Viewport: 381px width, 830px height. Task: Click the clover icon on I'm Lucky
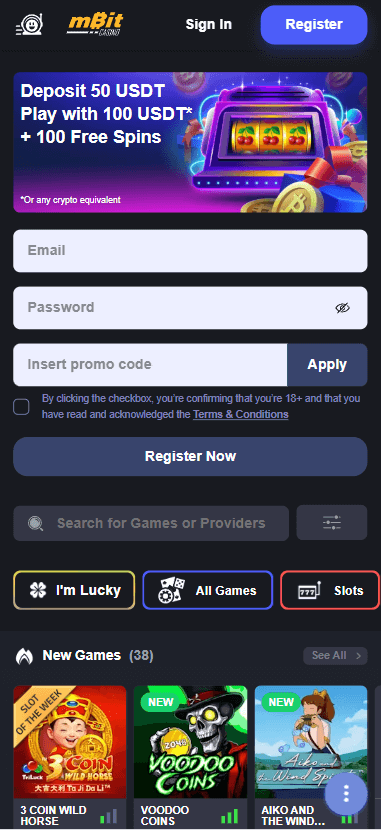[38, 590]
